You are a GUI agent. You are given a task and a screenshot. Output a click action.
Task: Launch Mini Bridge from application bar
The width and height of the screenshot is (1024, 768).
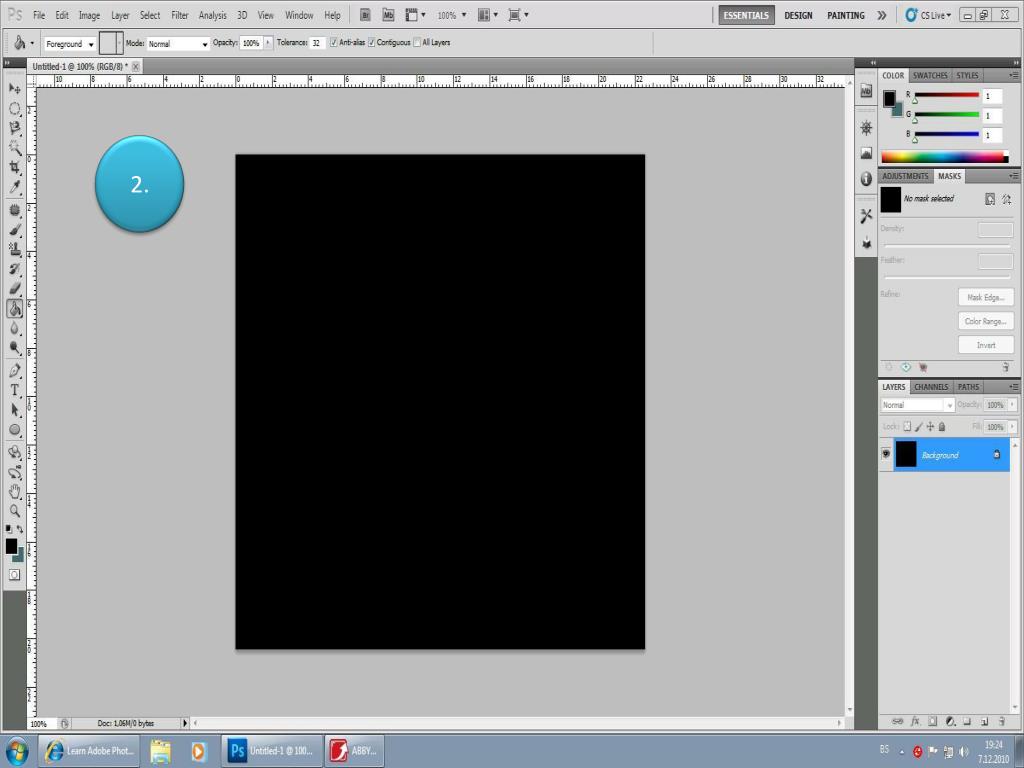pos(388,15)
